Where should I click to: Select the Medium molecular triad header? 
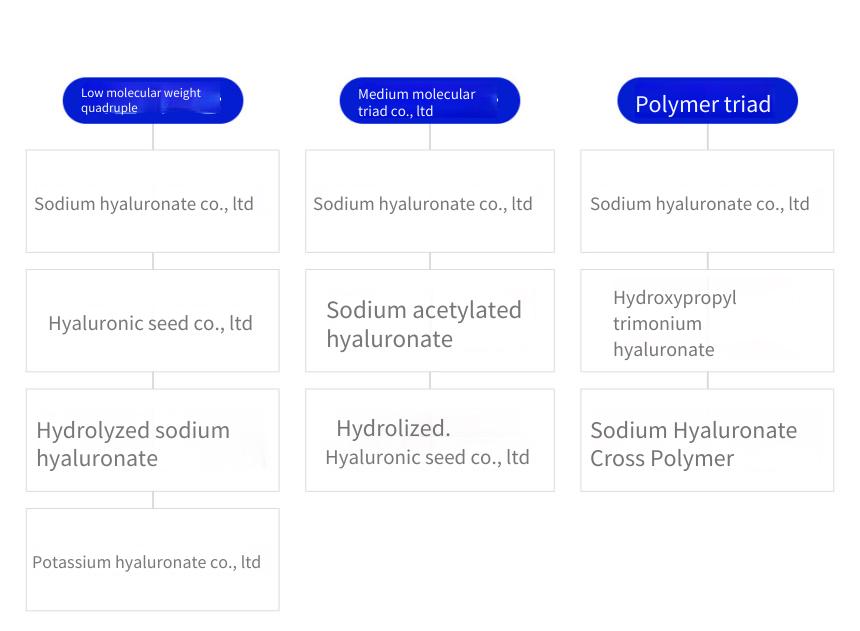(x=430, y=100)
